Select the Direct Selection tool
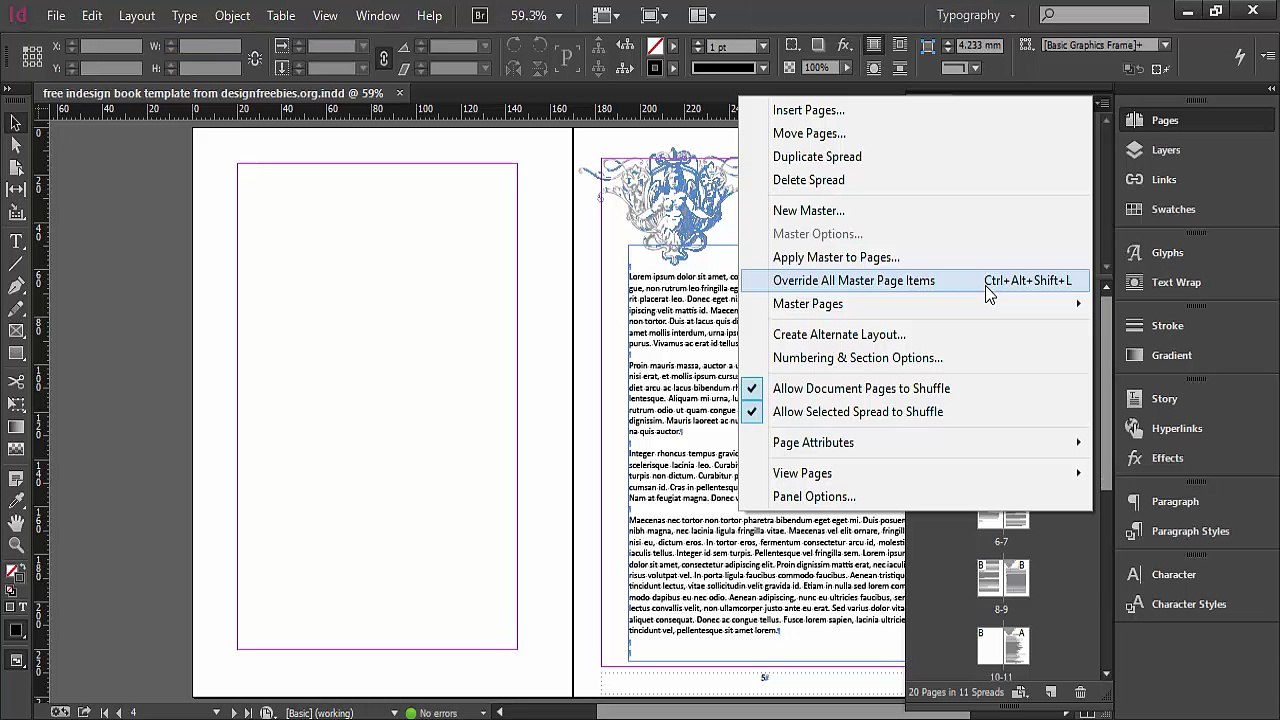 point(16,145)
